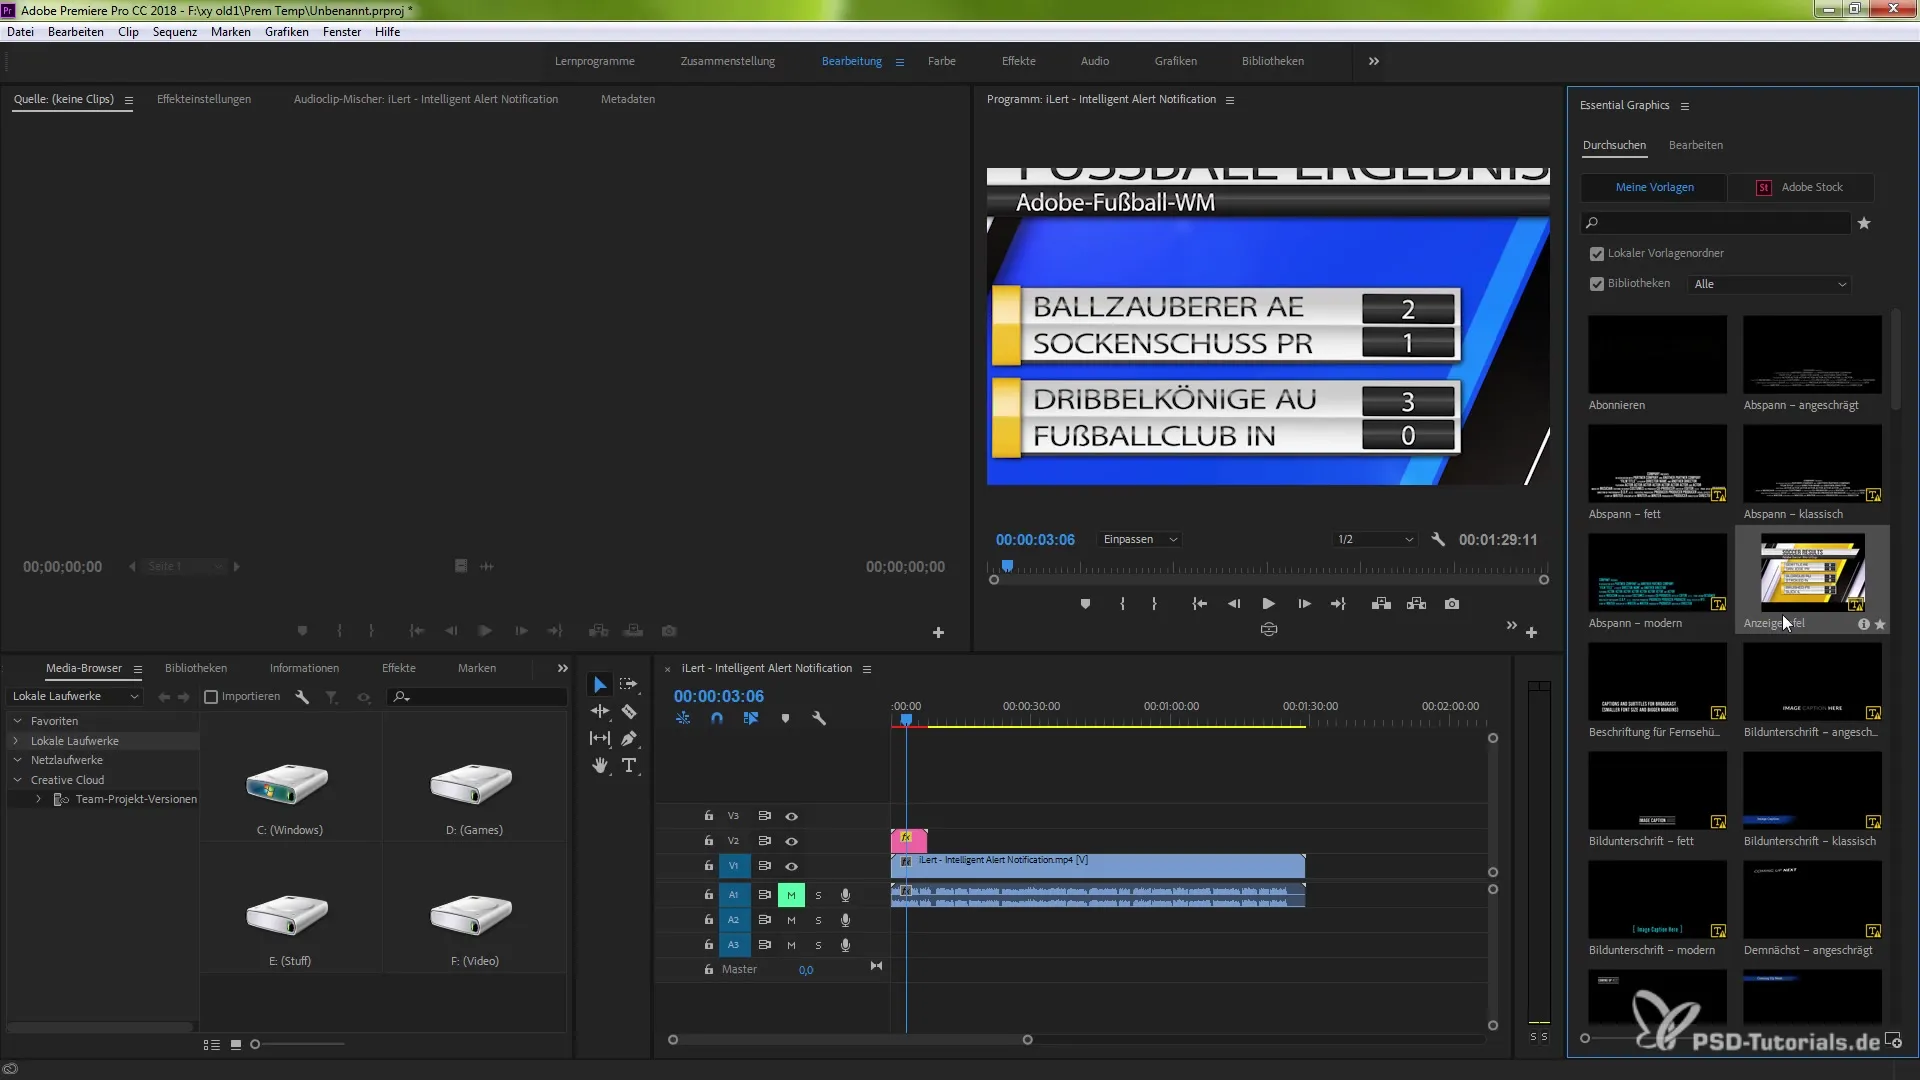Select the Selection tool arrow
Screen dimensions: 1920x1080
coord(600,685)
